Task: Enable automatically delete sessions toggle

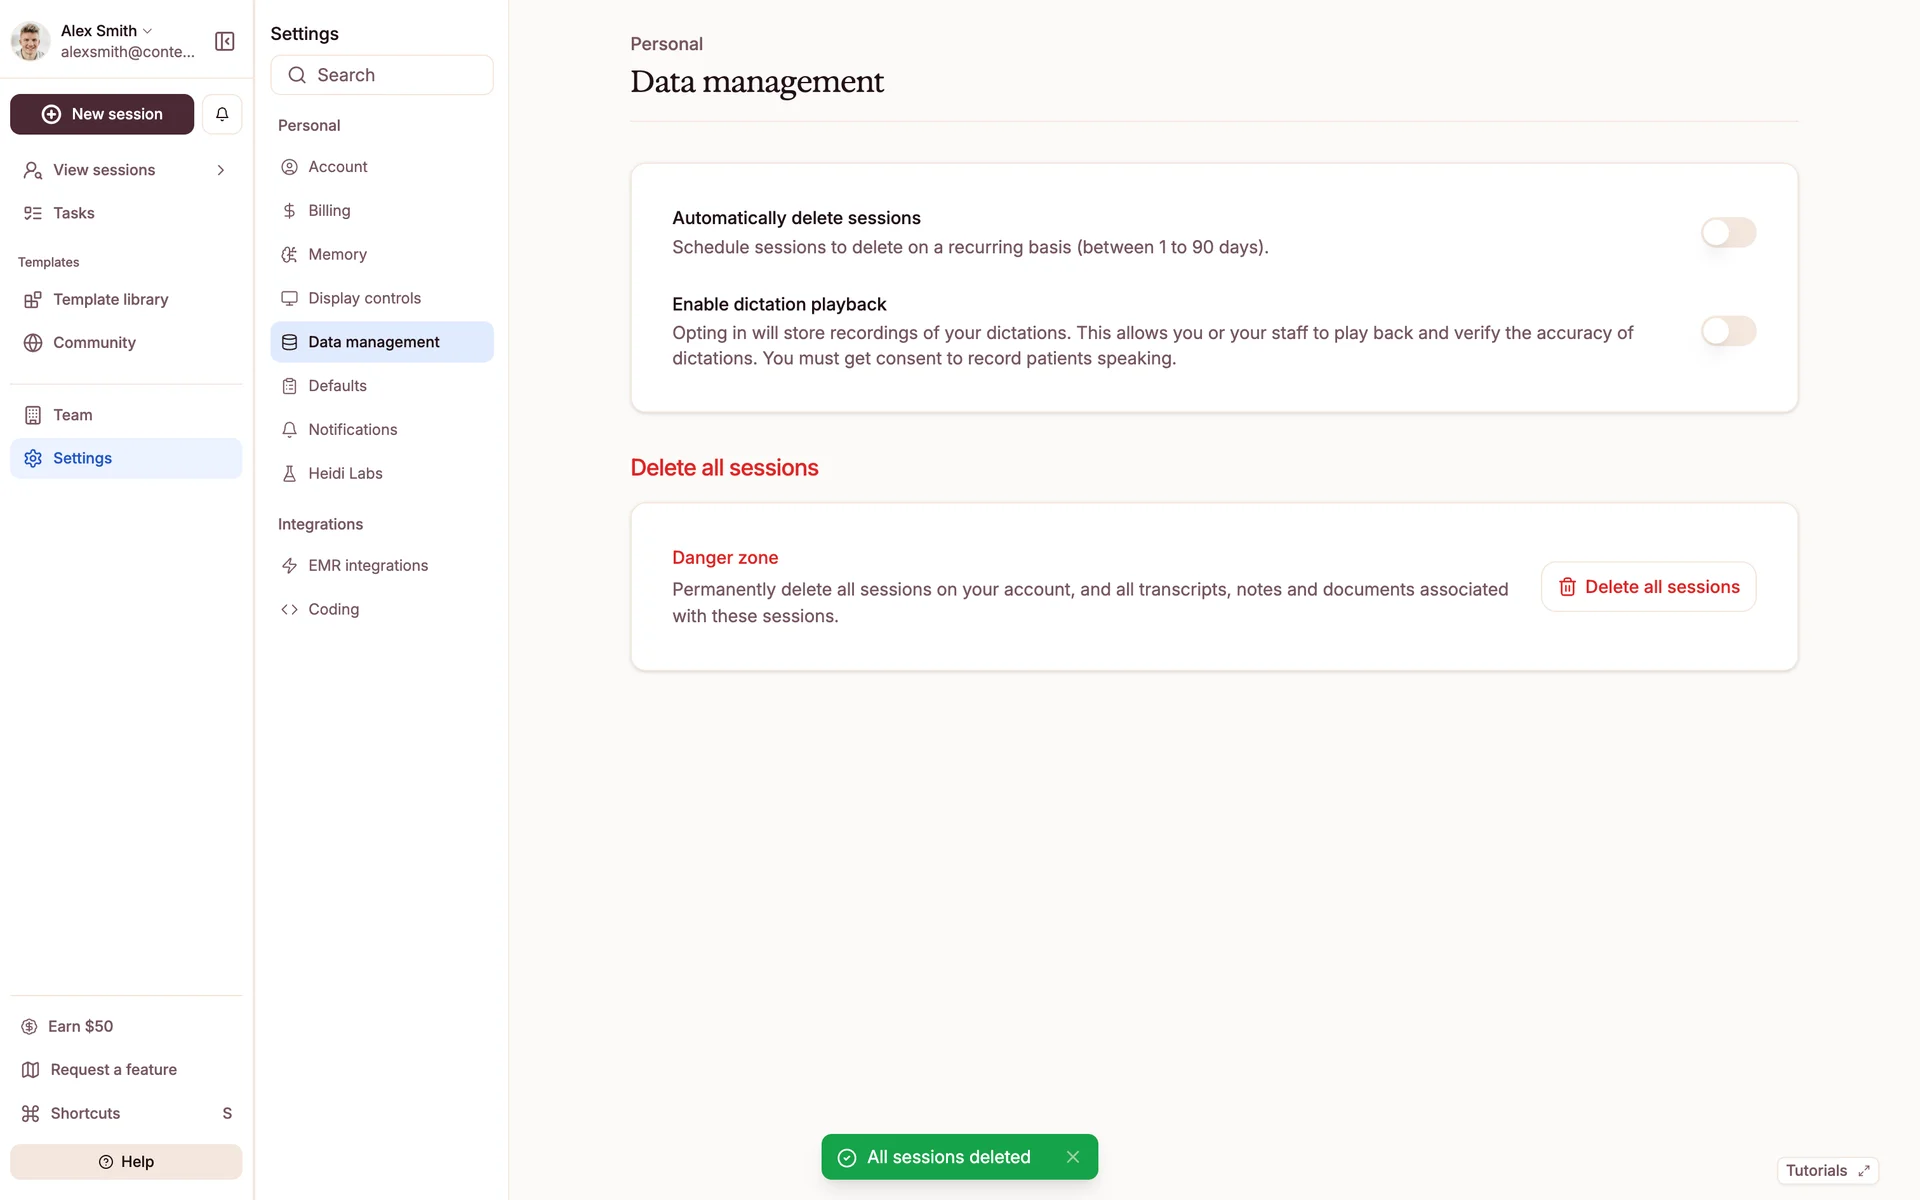Action: (1728, 232)
